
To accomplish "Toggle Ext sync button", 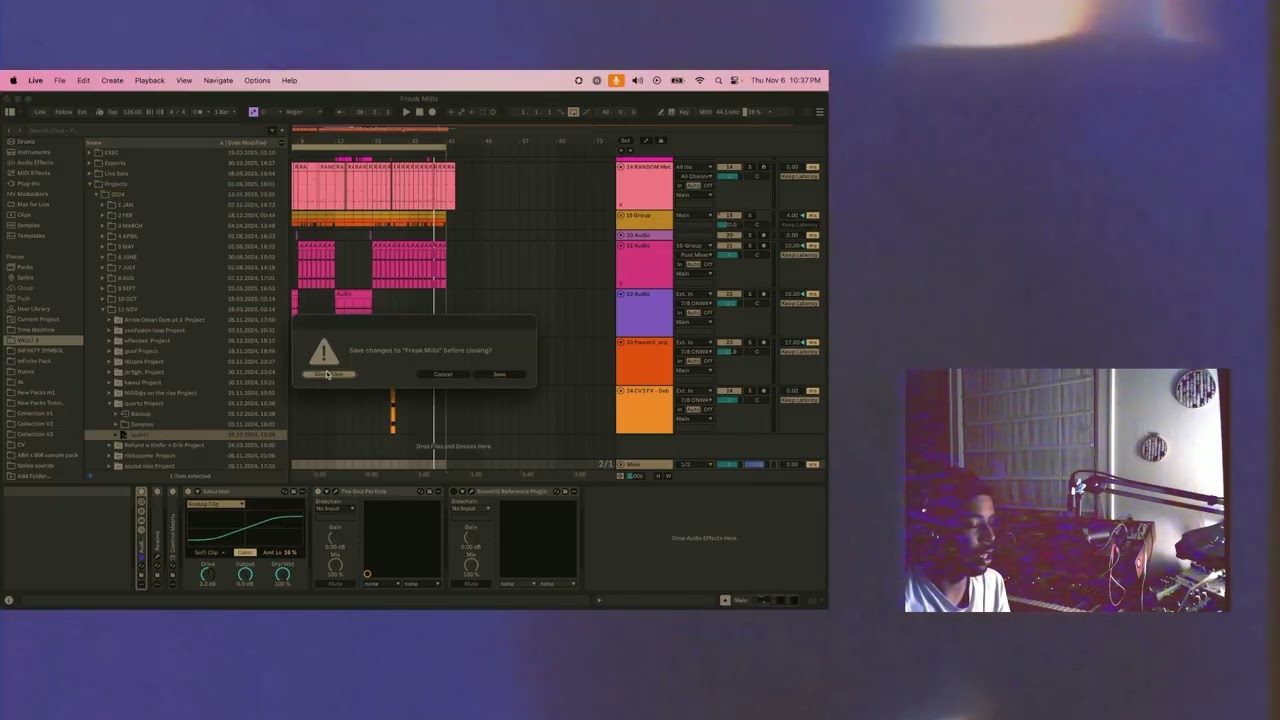I will coord(83,112).
